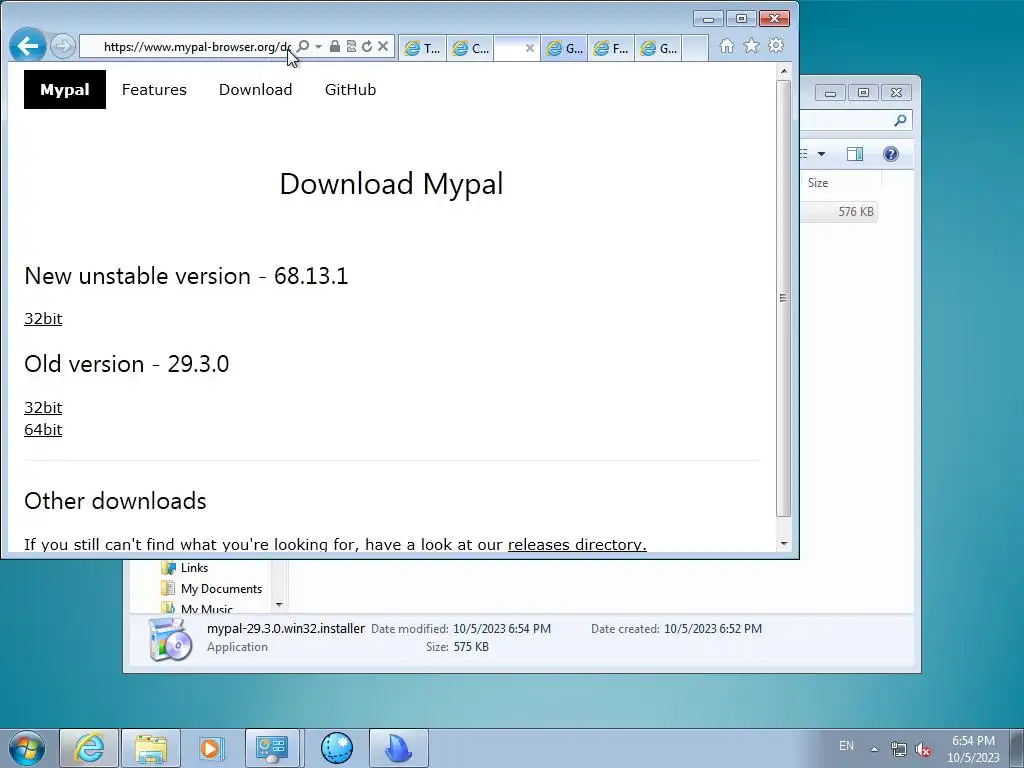The image size is (1024, 768).
Task: Click the Mypal logo button
Action: (x=65, y=89)
